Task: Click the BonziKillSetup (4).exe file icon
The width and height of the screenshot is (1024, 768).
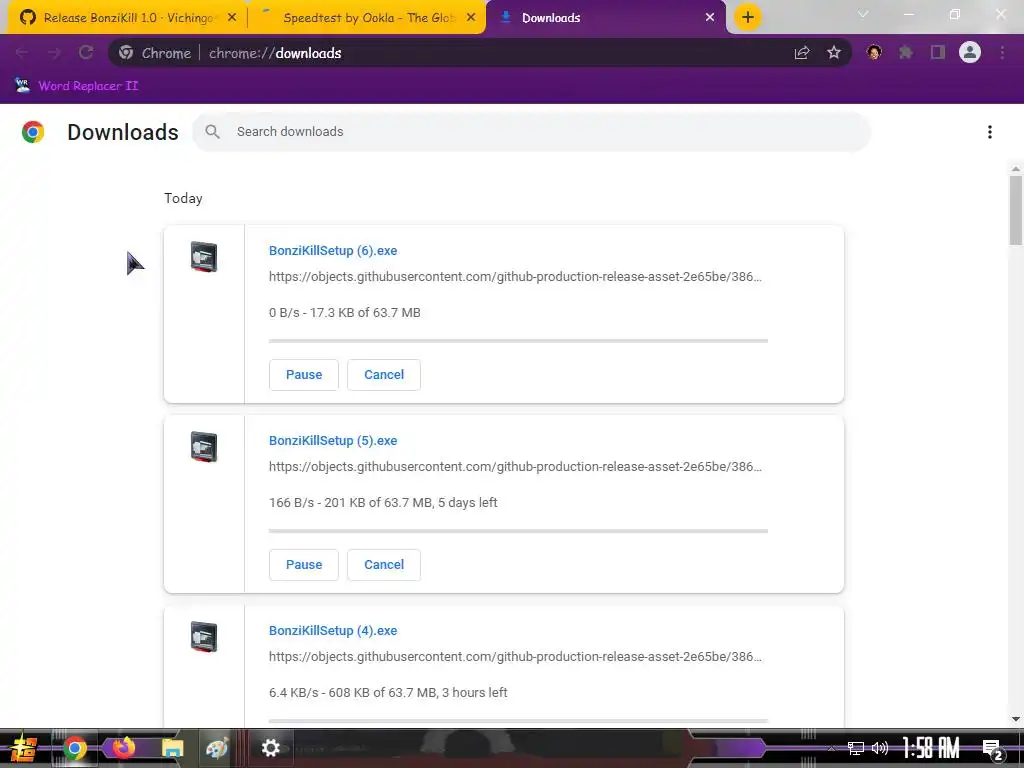Action: (x=204, y=637)
